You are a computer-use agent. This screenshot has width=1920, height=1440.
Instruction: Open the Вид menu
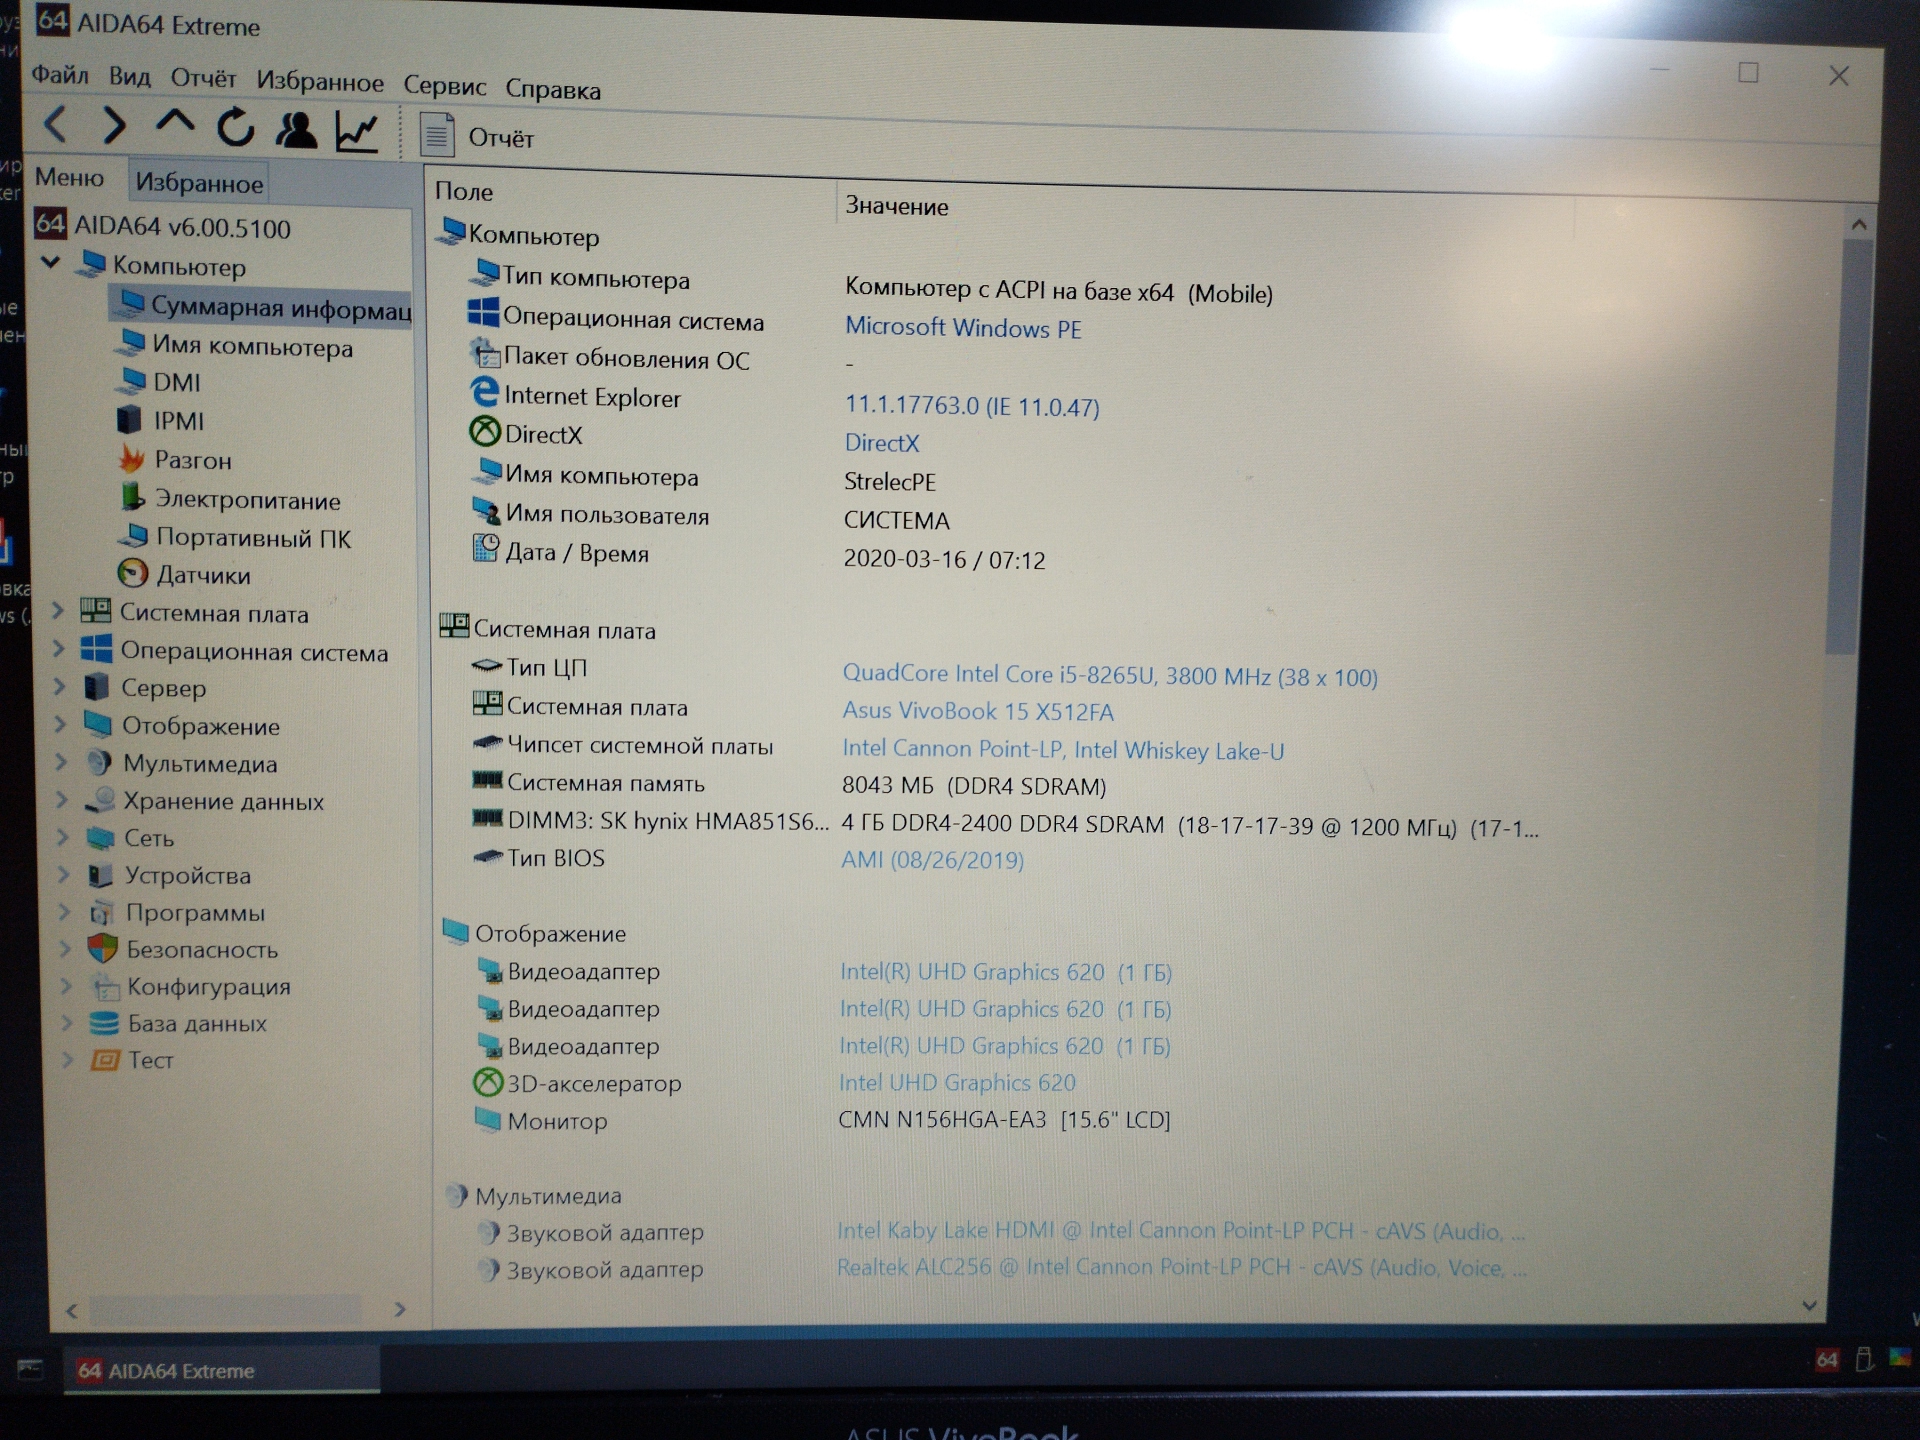coord(130,77)
